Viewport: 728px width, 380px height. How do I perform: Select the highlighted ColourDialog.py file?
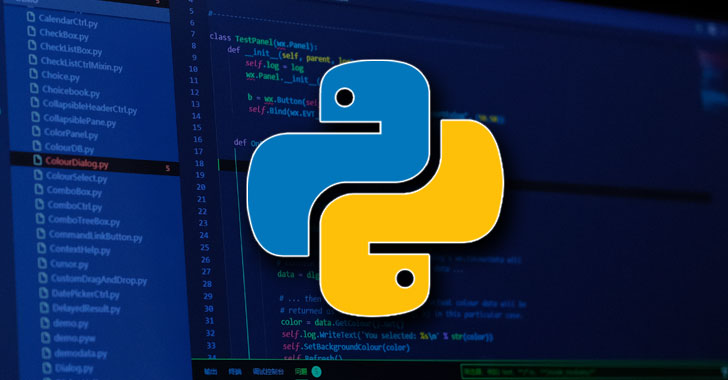77,163
